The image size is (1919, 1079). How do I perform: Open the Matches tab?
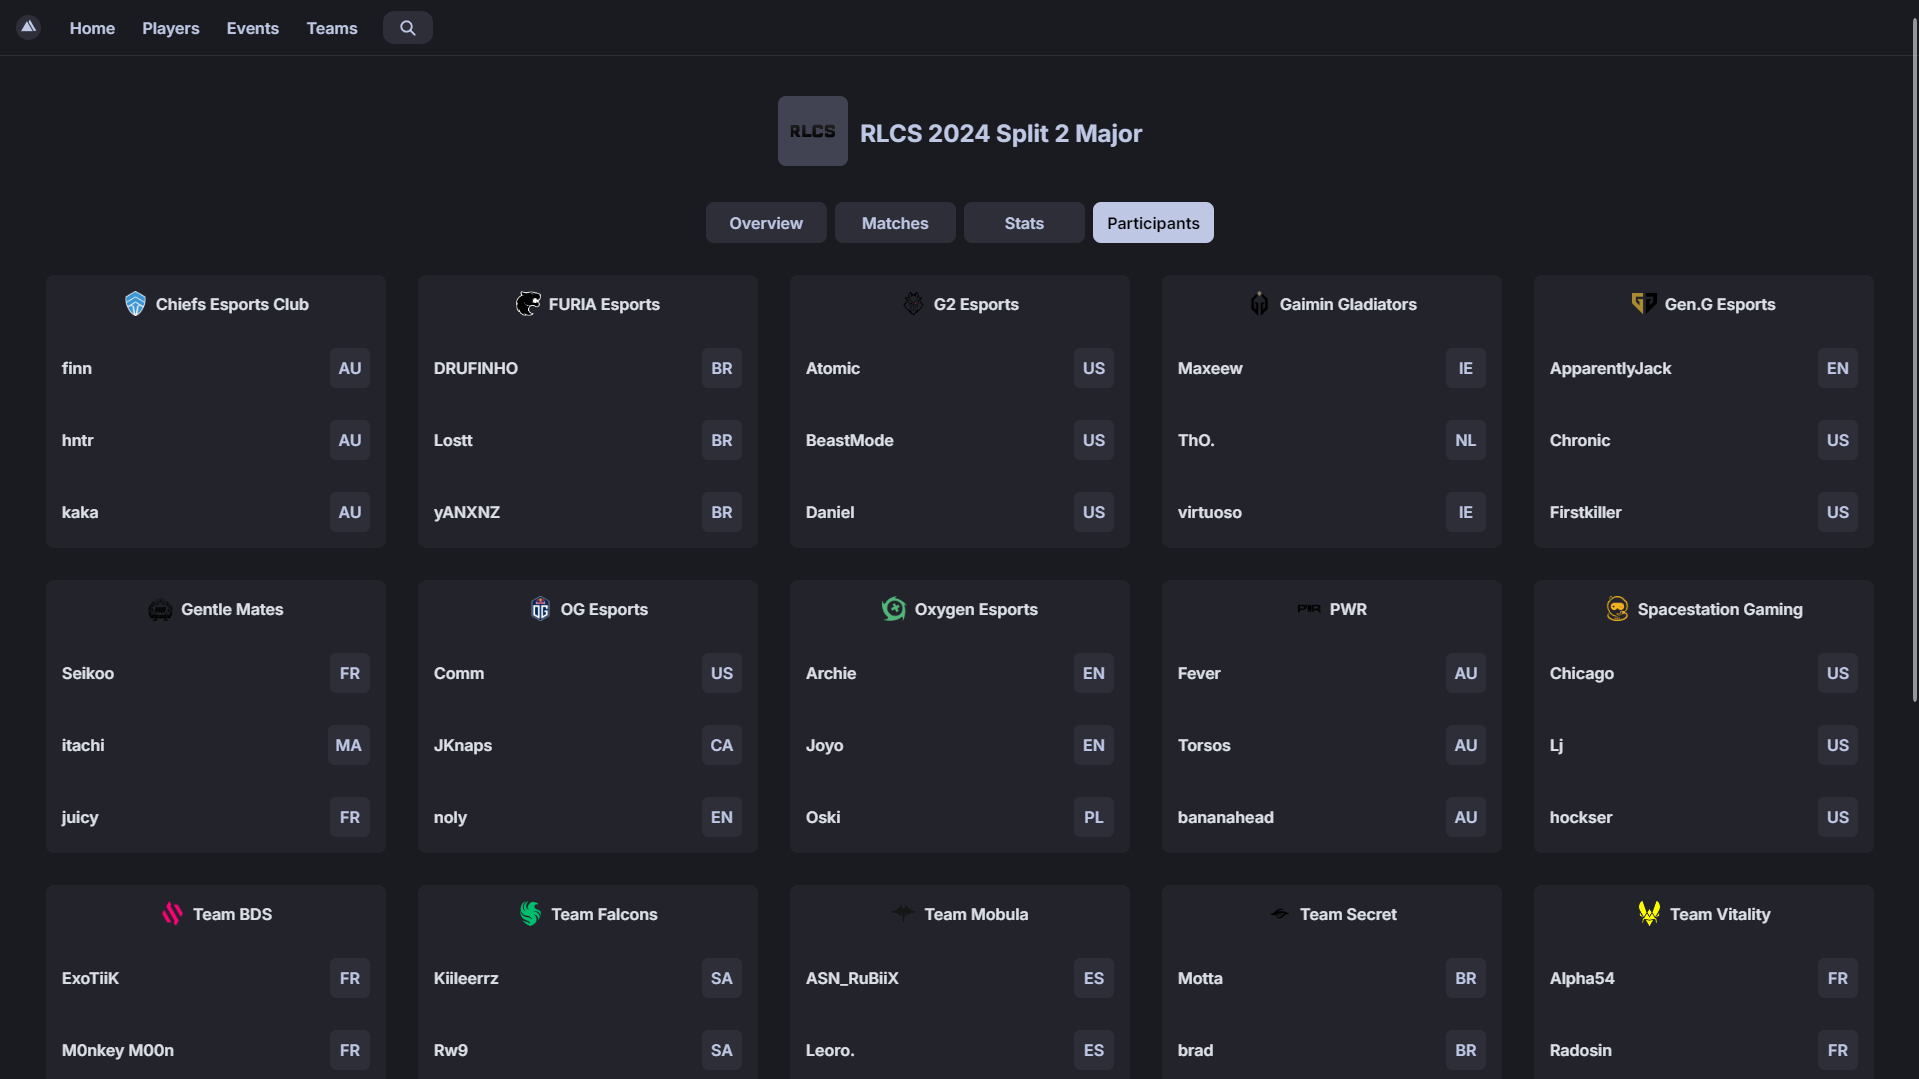click(x=894, y=223)
